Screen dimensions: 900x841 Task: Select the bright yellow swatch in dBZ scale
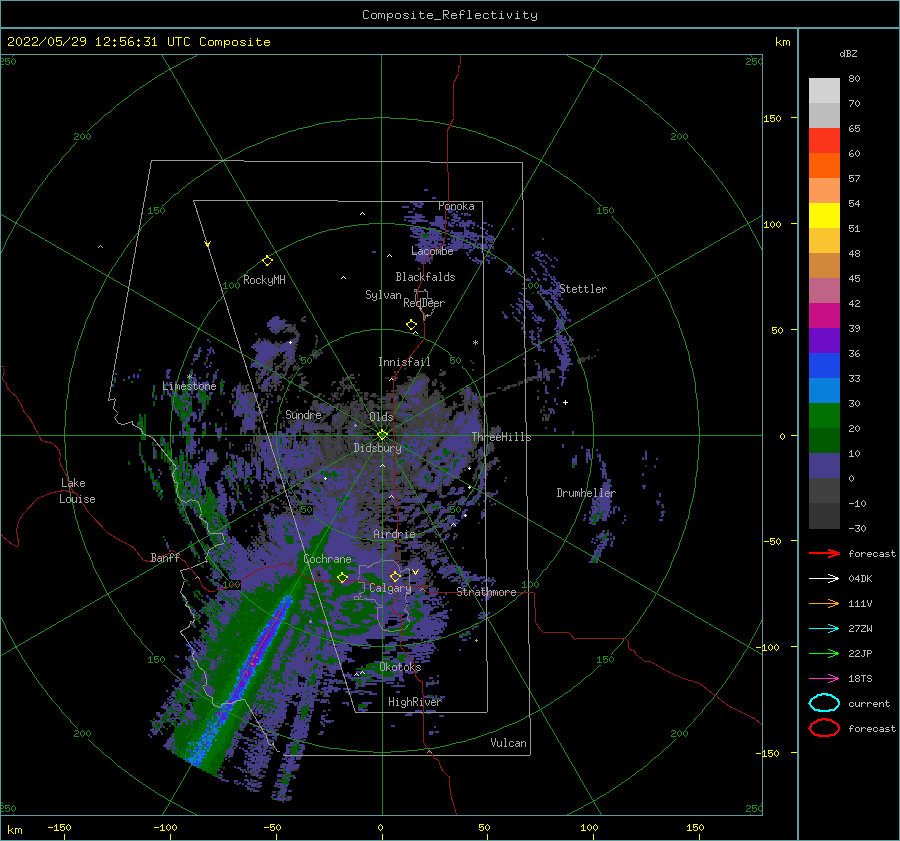coord(824,216)
